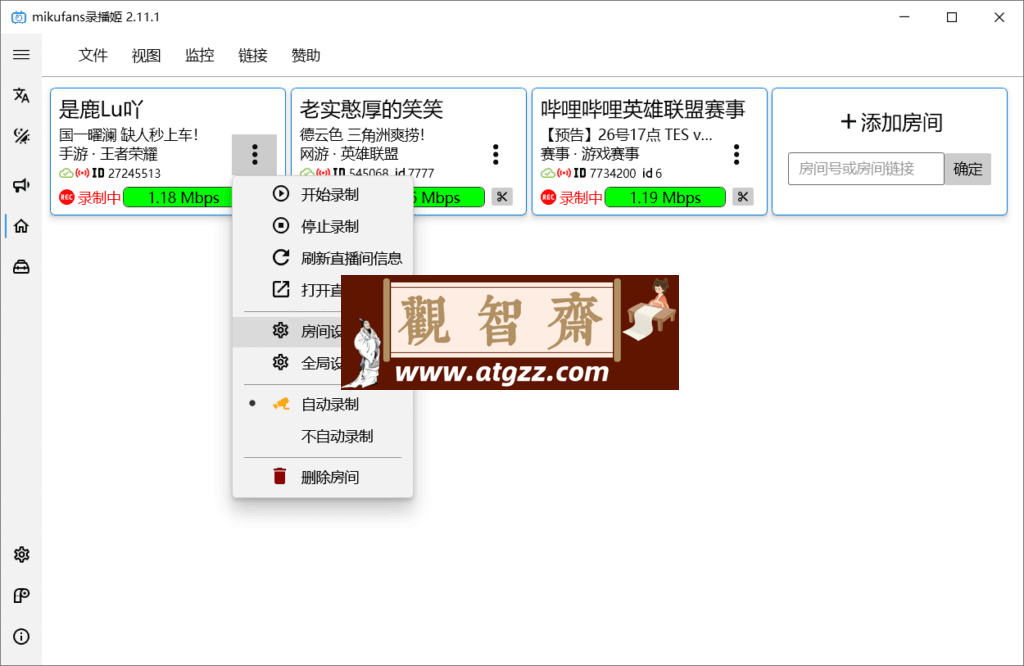Screen dimensions: 1024x666
Task: Maximize the mikufans录播姬 window
Action: (952, 17)
